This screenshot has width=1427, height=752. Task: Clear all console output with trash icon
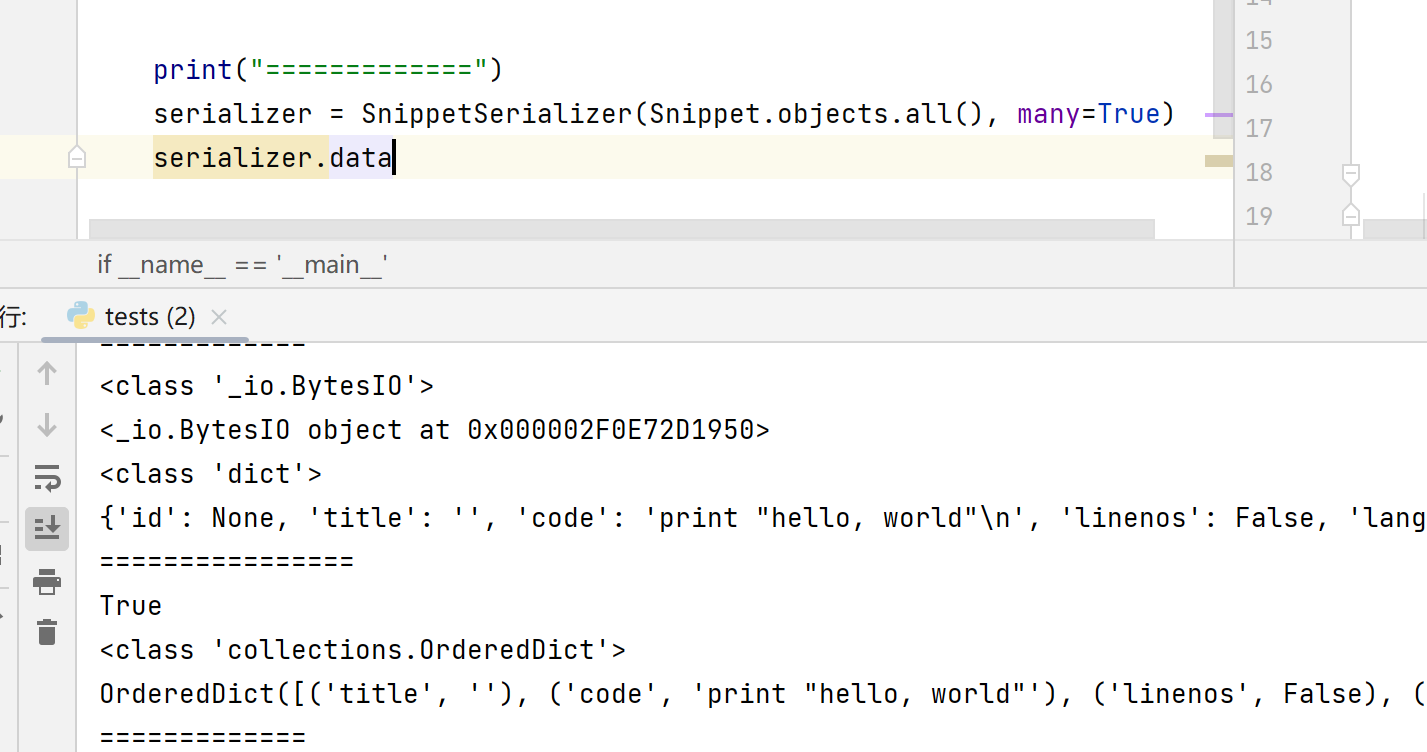[47, 632]
